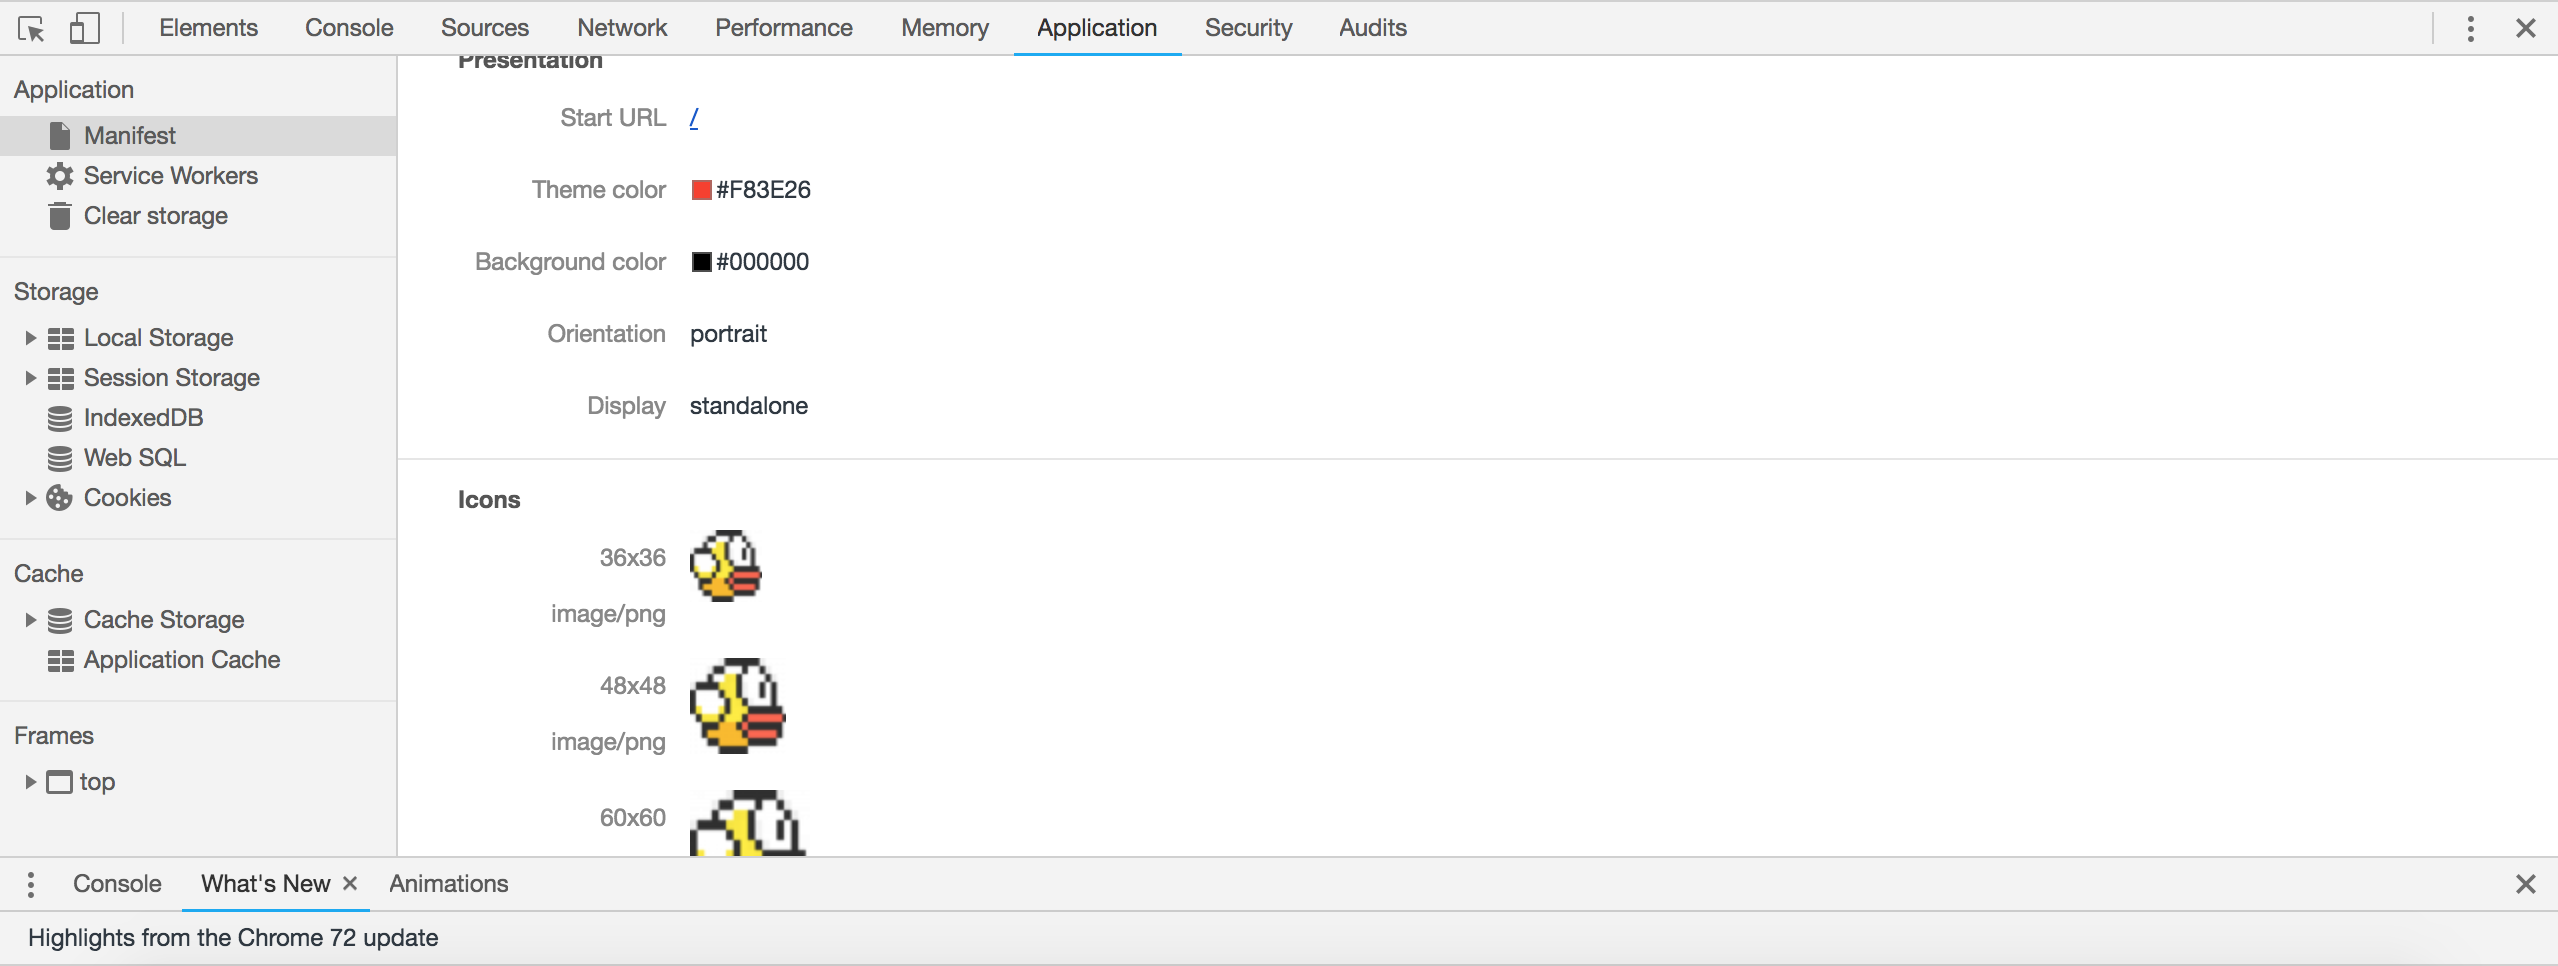Select the IndexedDB database icon
2558x966 pixels.
[60, 418]
